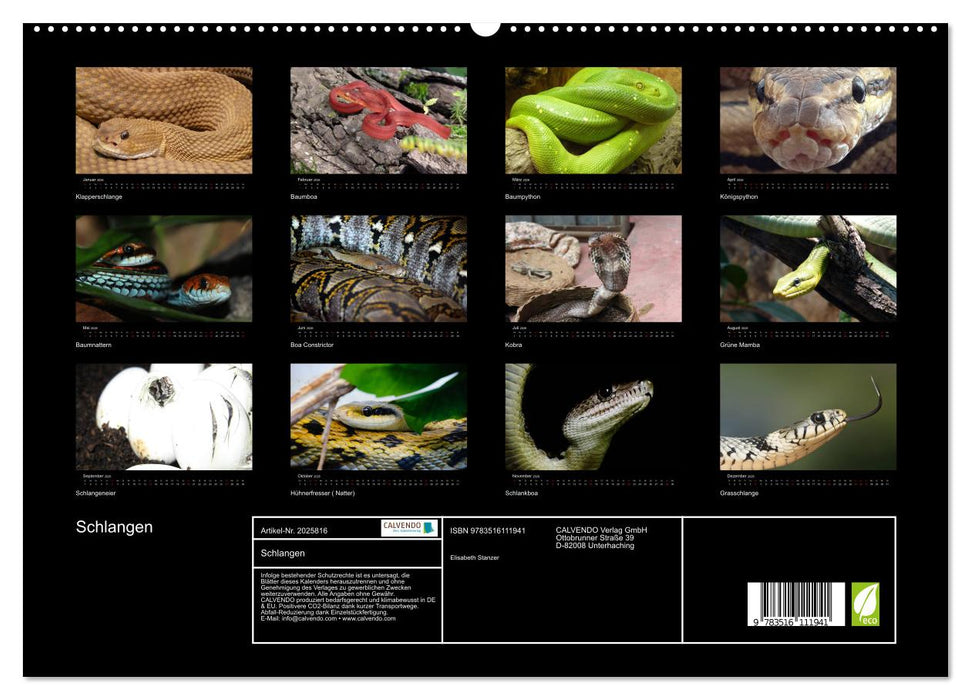The width and height of the screenshot is (971, 700).
Task: Click the calendar hanging hole at top
Action: coord(485,26)
